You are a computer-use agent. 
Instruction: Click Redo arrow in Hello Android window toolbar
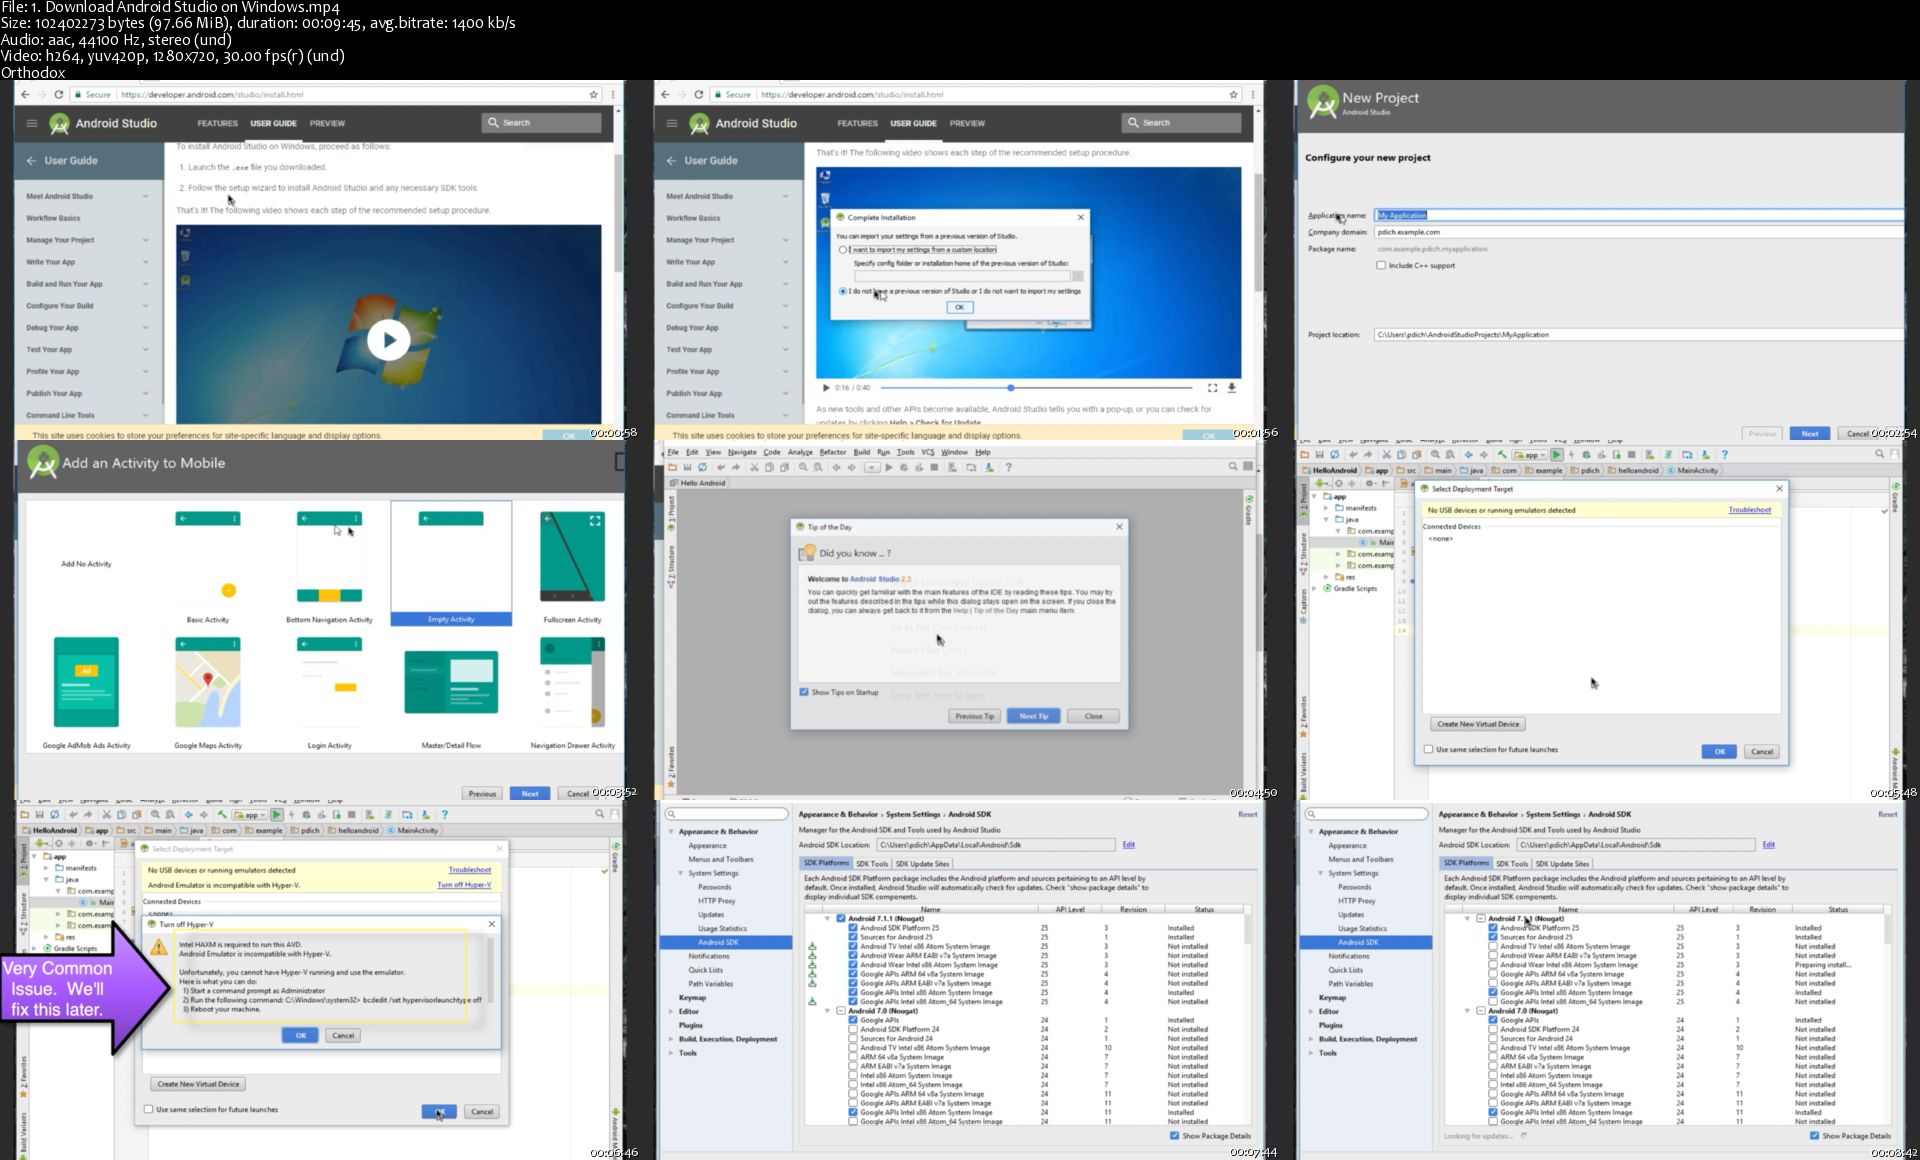pos(736,467)
